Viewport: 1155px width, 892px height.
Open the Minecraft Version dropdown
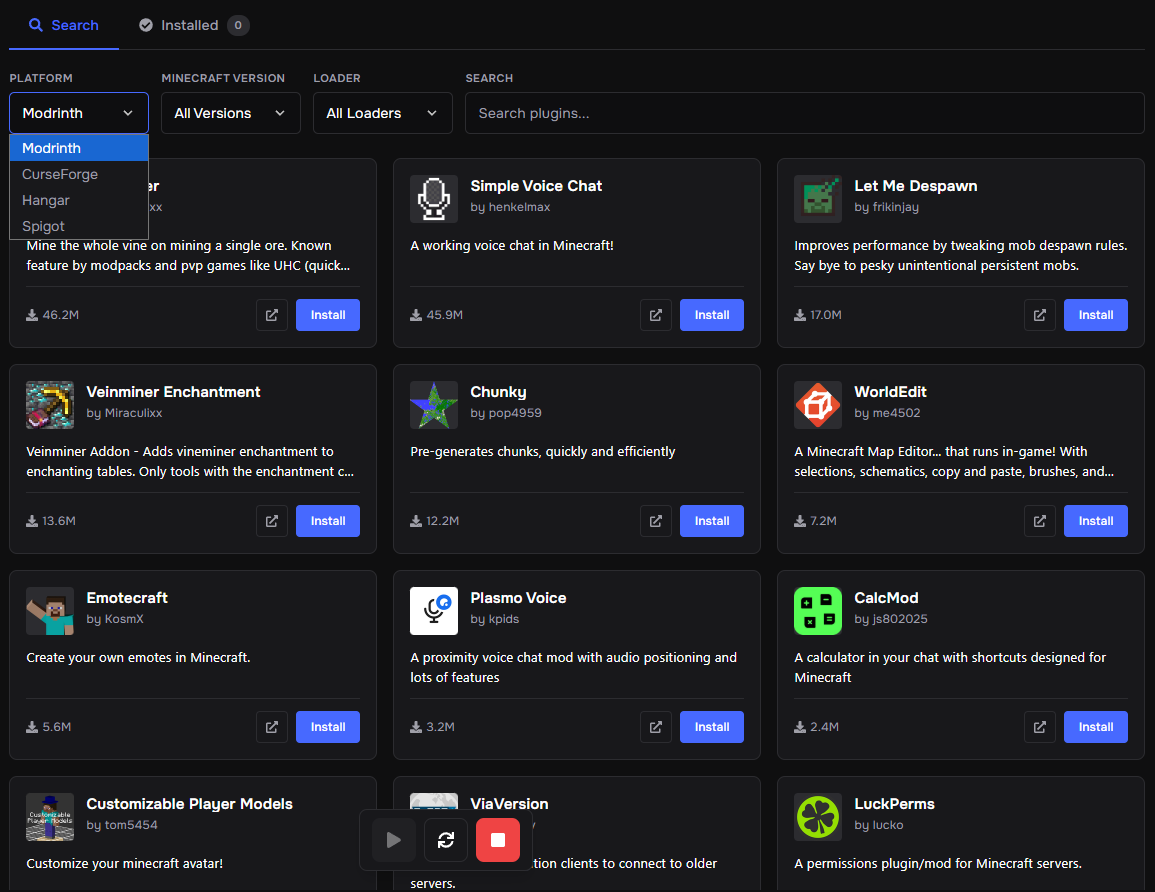[x=231, y=113]
